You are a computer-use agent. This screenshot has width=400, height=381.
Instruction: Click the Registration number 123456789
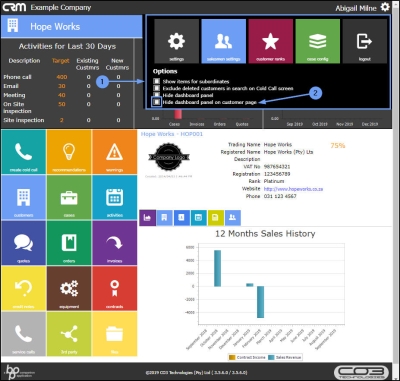click(277, 174)
